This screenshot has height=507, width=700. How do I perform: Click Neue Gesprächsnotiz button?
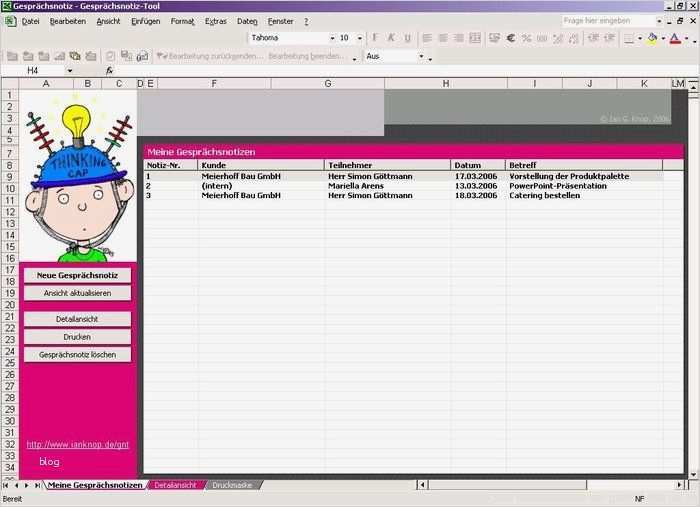click(x=77, y=275)
